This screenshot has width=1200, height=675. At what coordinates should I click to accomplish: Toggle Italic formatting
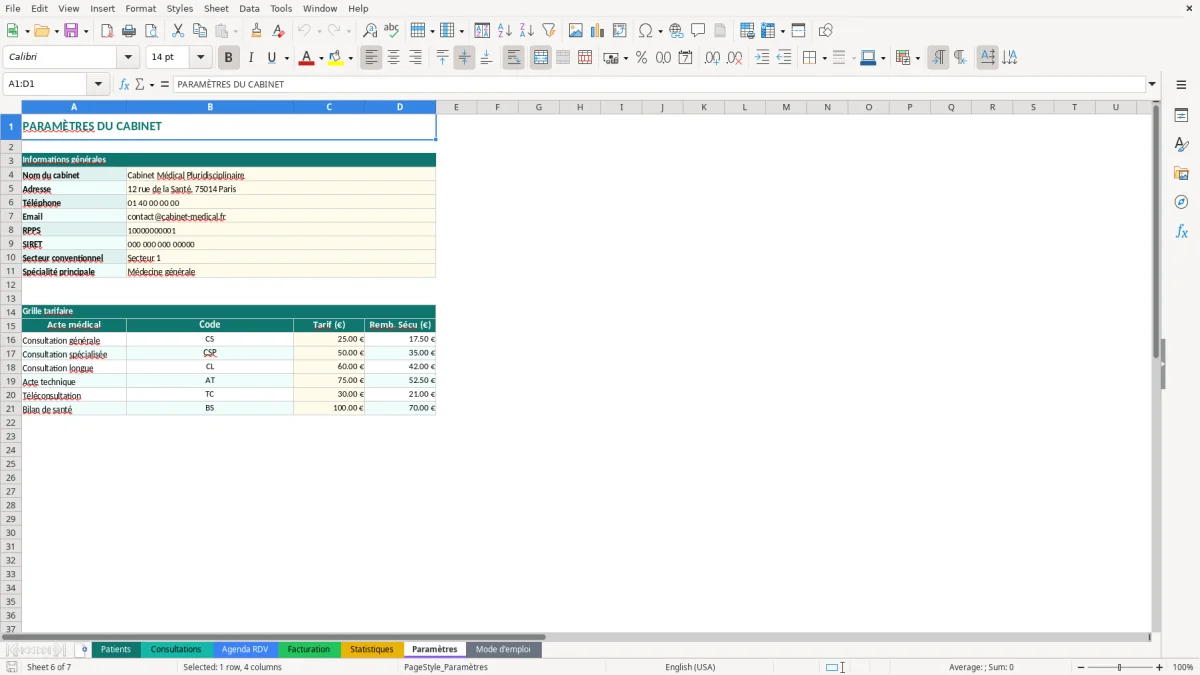pyautogui.click(x=251, y=58)
